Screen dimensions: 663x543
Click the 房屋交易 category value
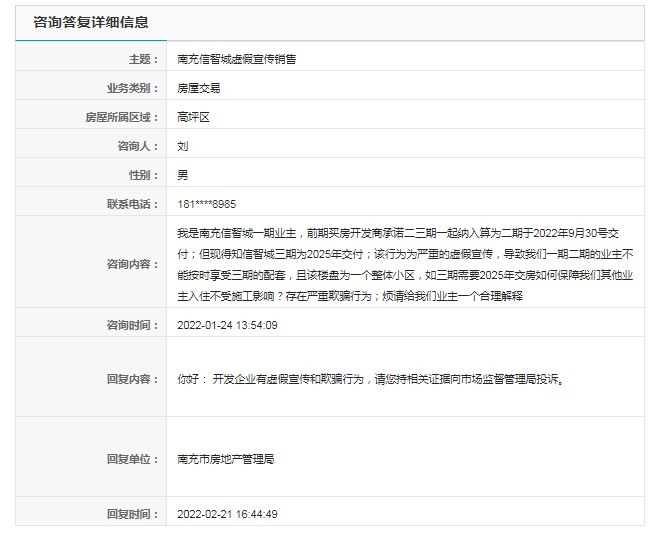[198, 88]
